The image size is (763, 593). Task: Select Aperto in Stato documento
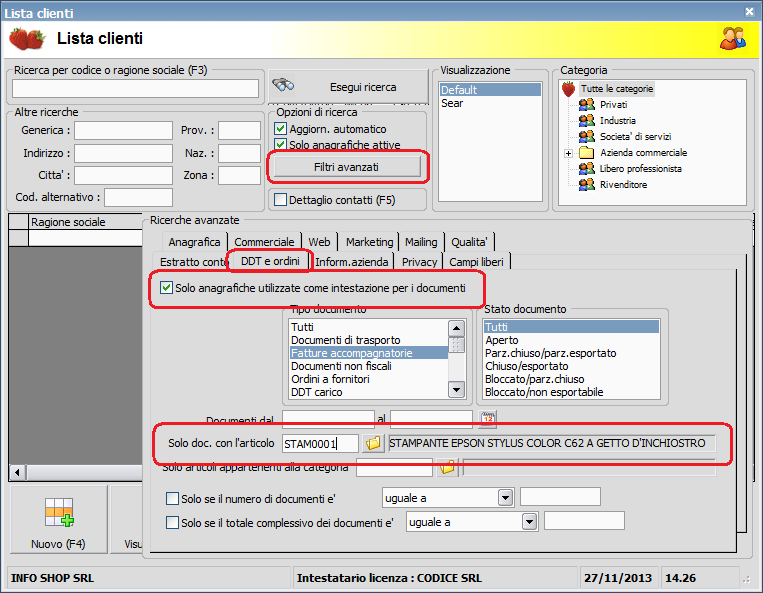571,340
